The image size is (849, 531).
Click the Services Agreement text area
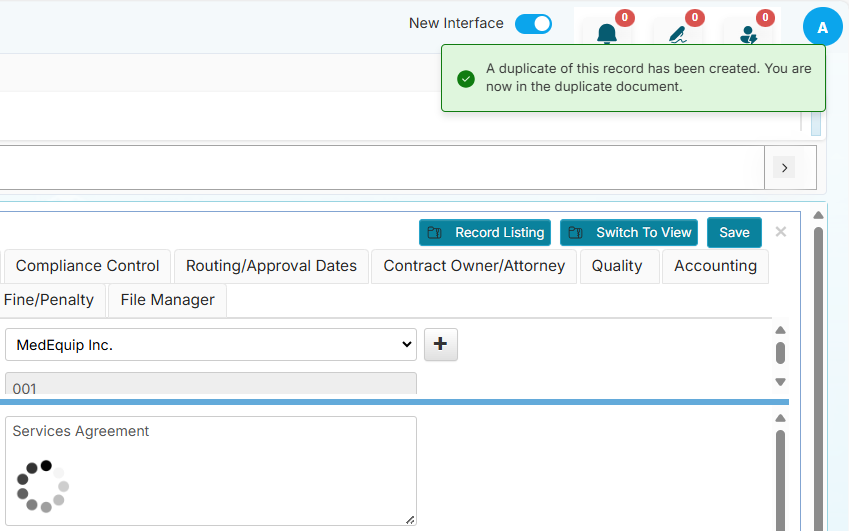click(210, 470)
